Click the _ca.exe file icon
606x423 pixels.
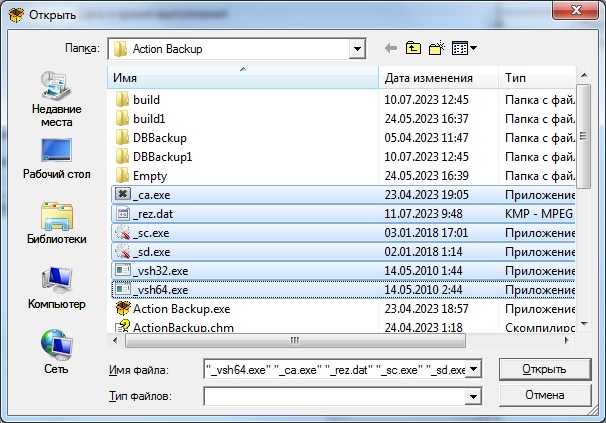123,194
